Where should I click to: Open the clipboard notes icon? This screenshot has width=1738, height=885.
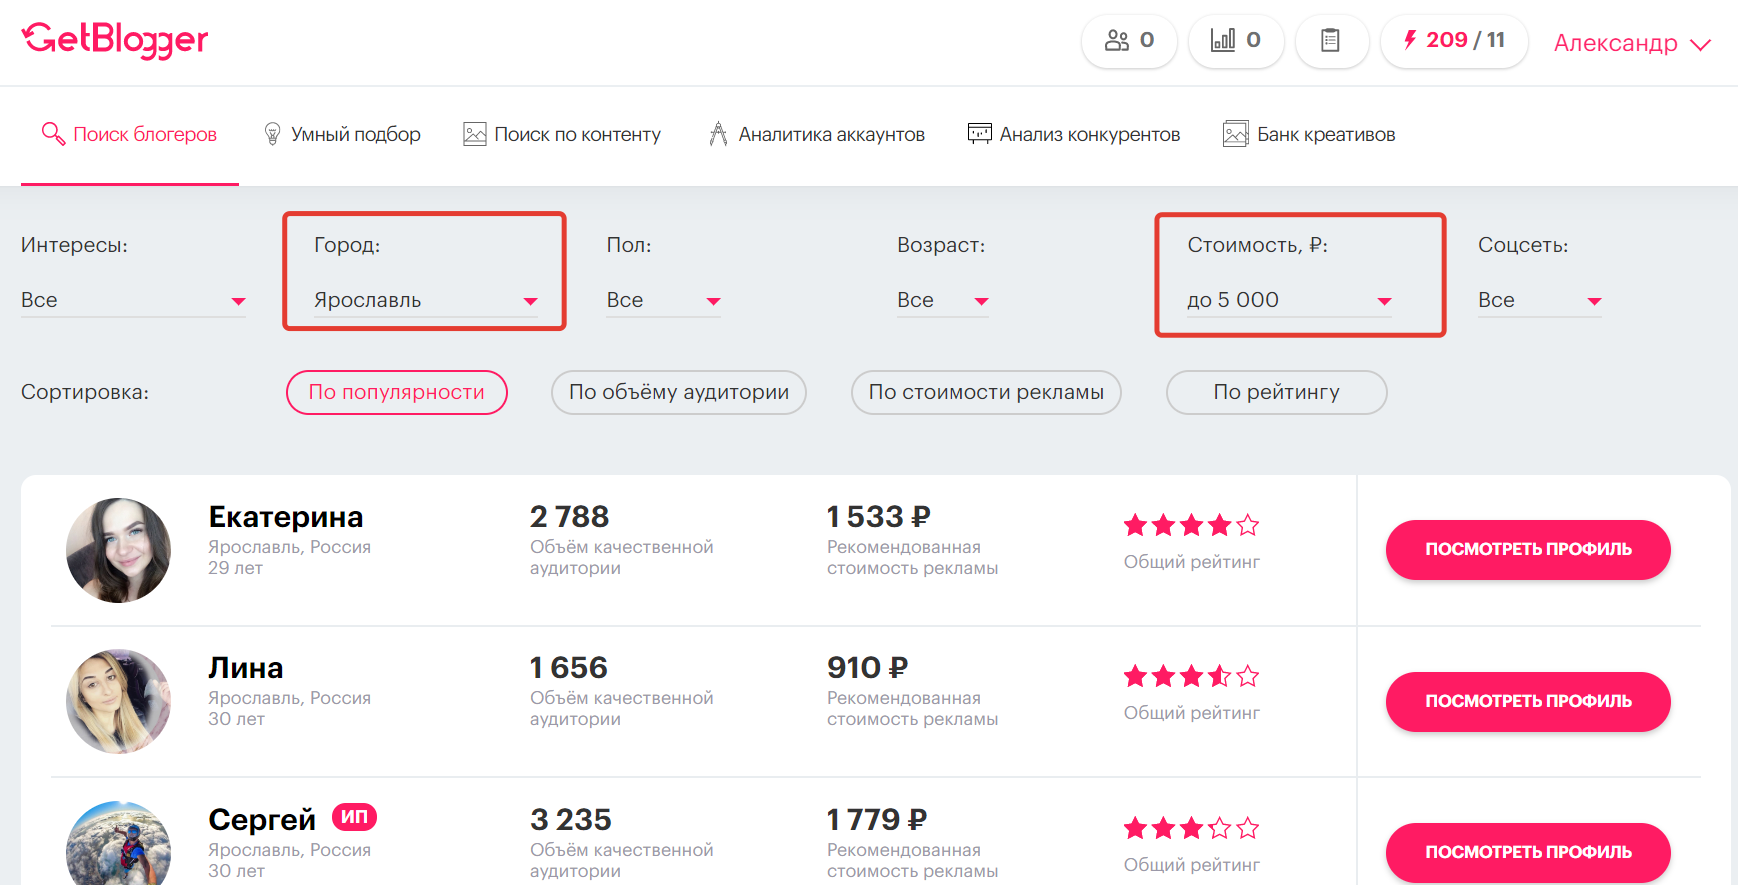tap(1331, 41)
